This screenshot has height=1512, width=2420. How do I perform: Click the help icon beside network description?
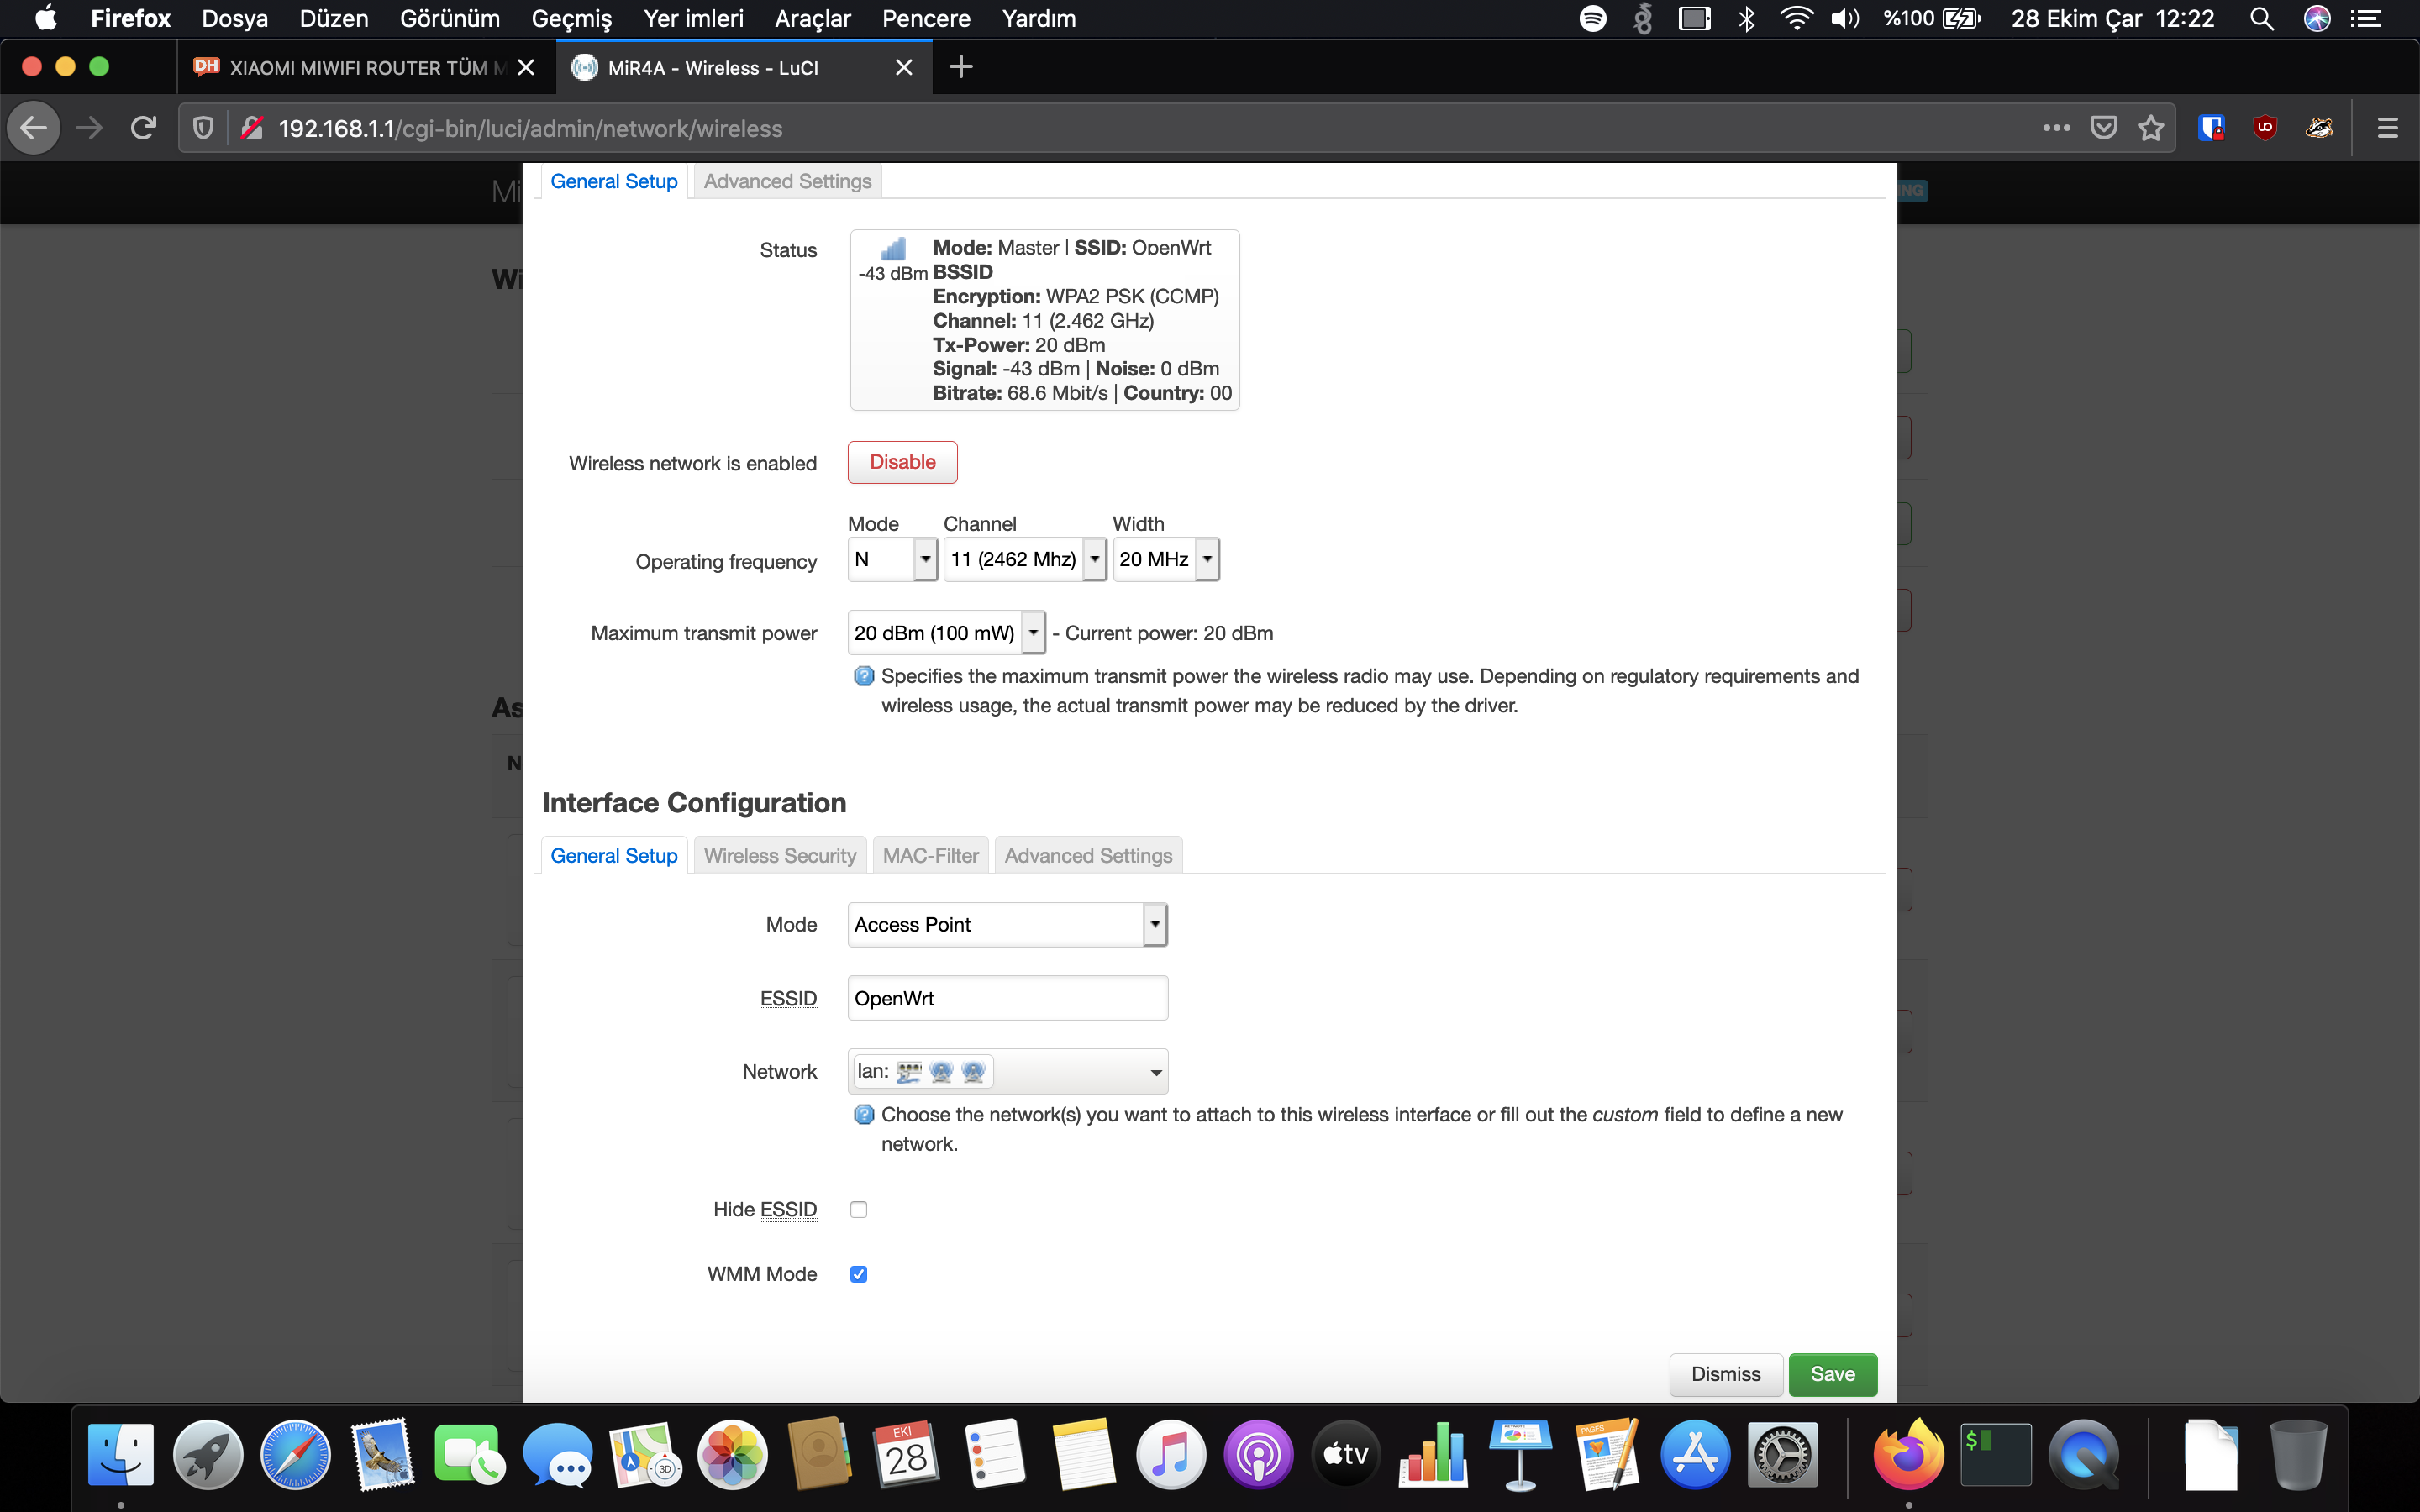[864, 1115]
